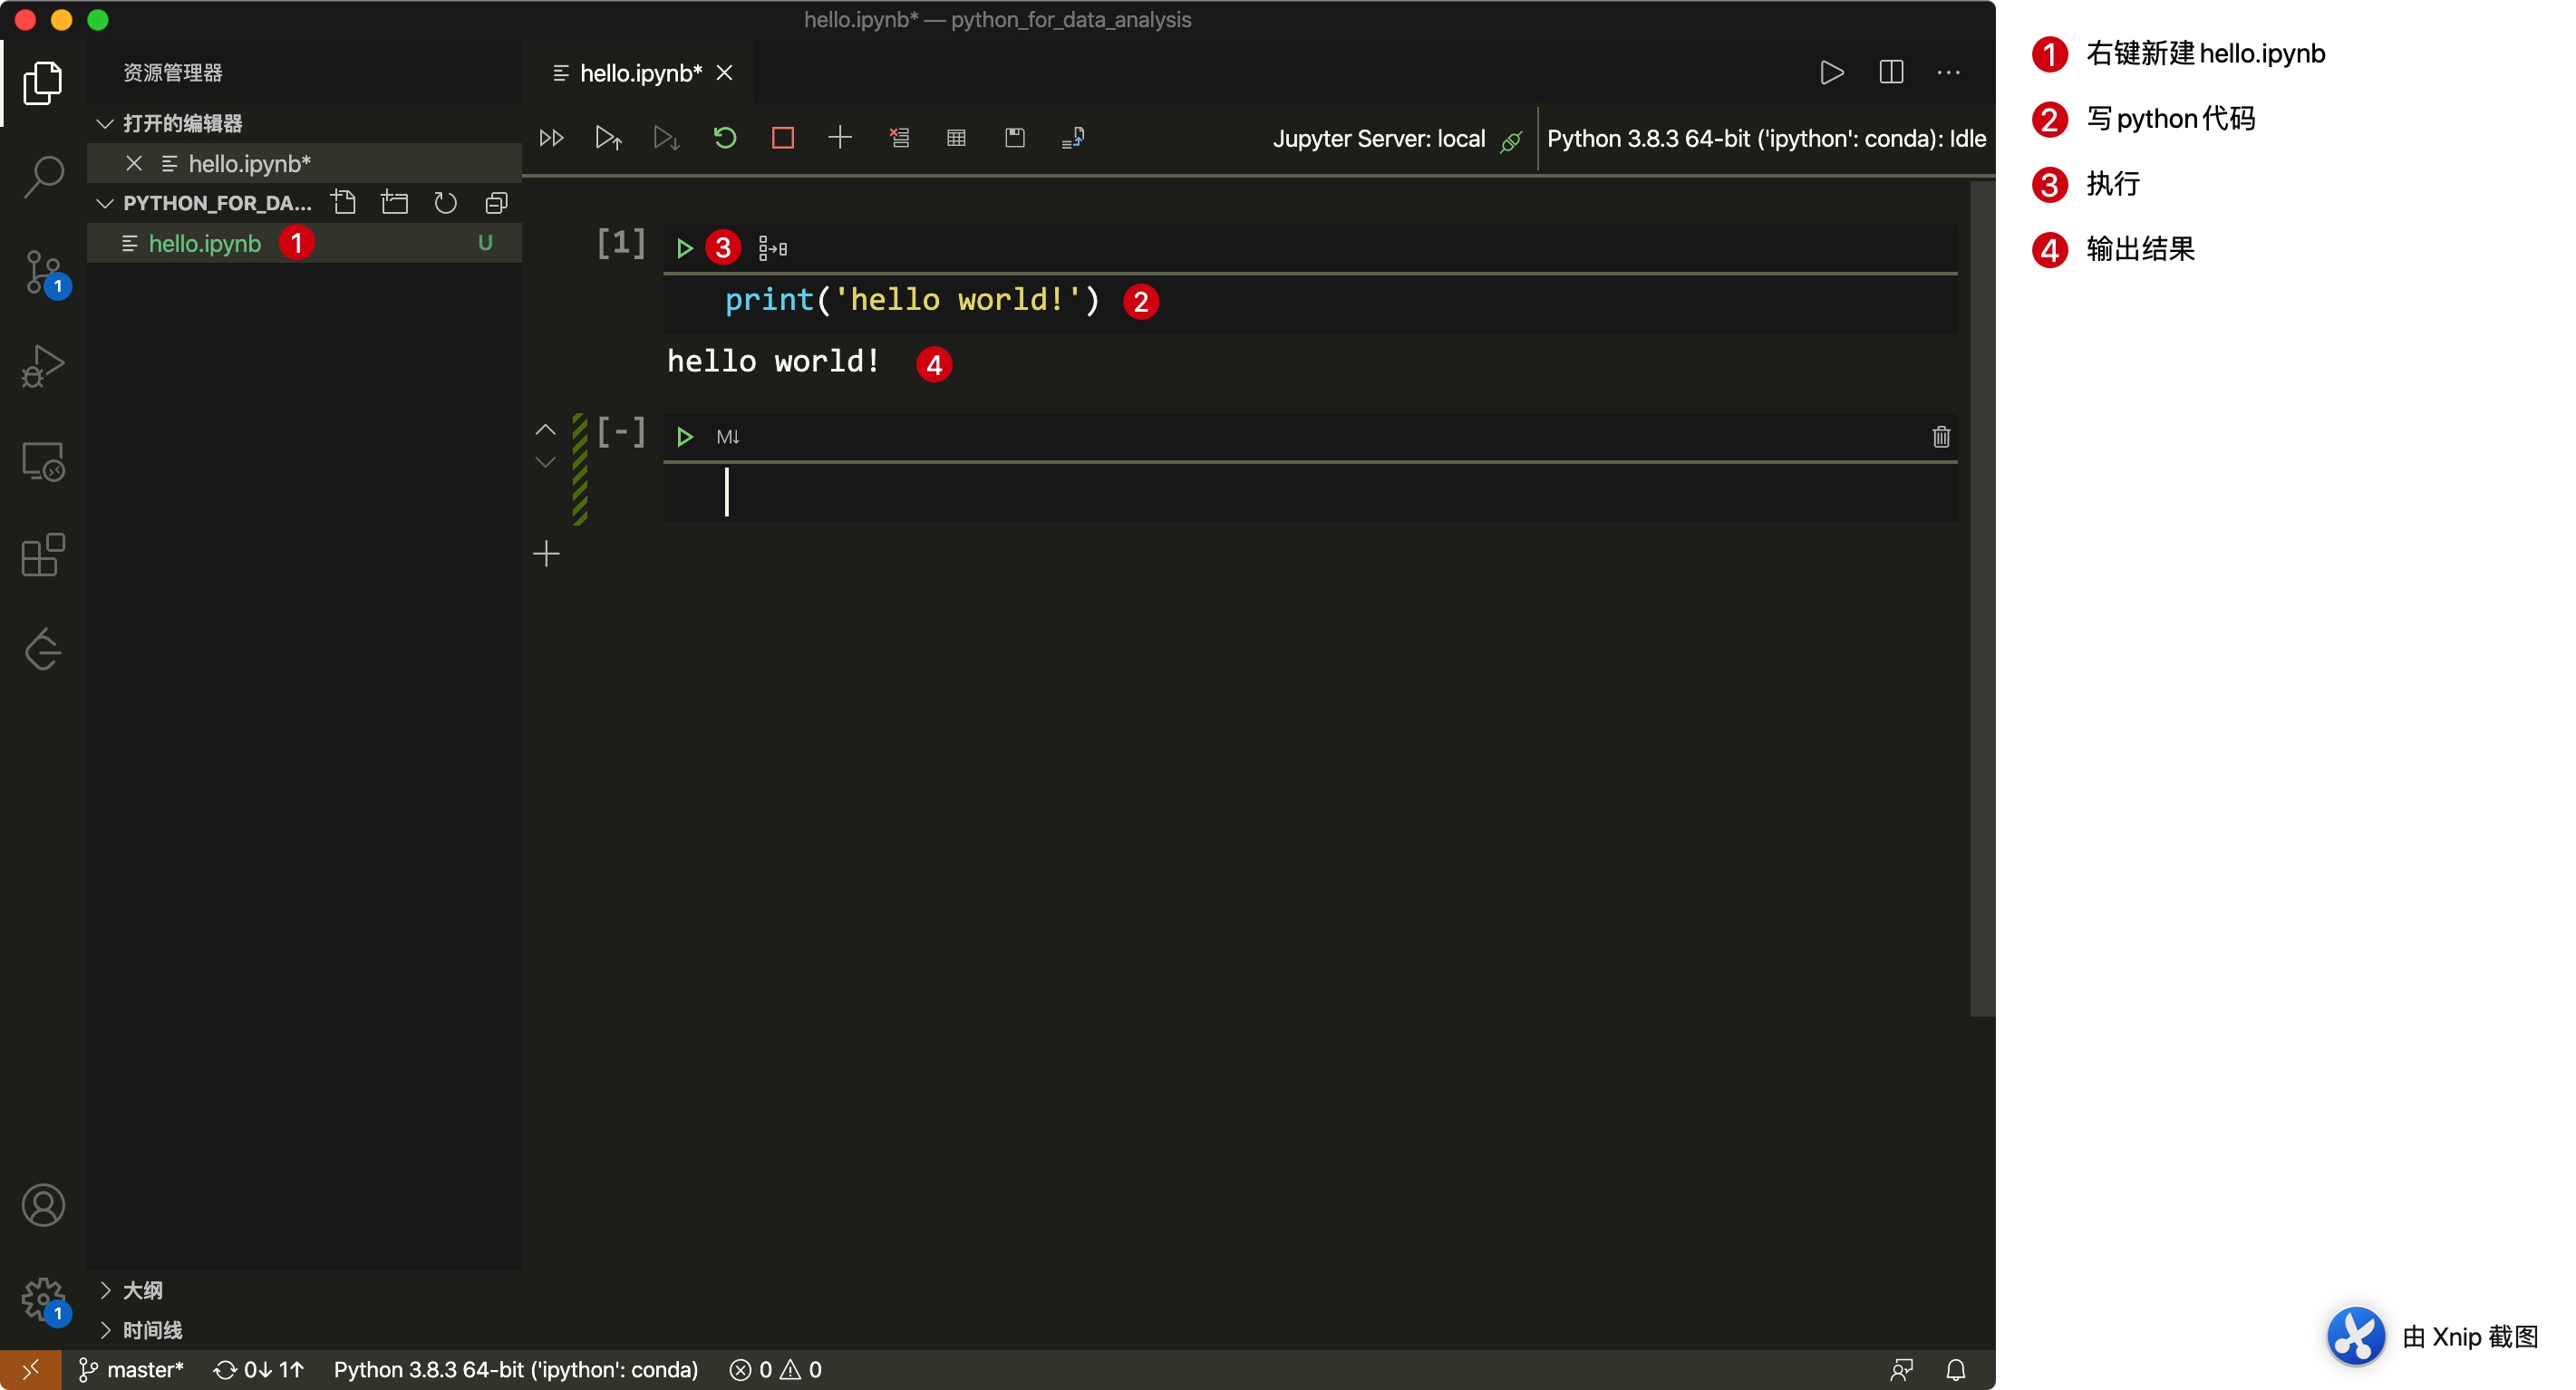Screen dimensions: 2576x1390
Task: Open hello.ipynb in the file tree
Action: pyautogui.click(x=304, y=243)
